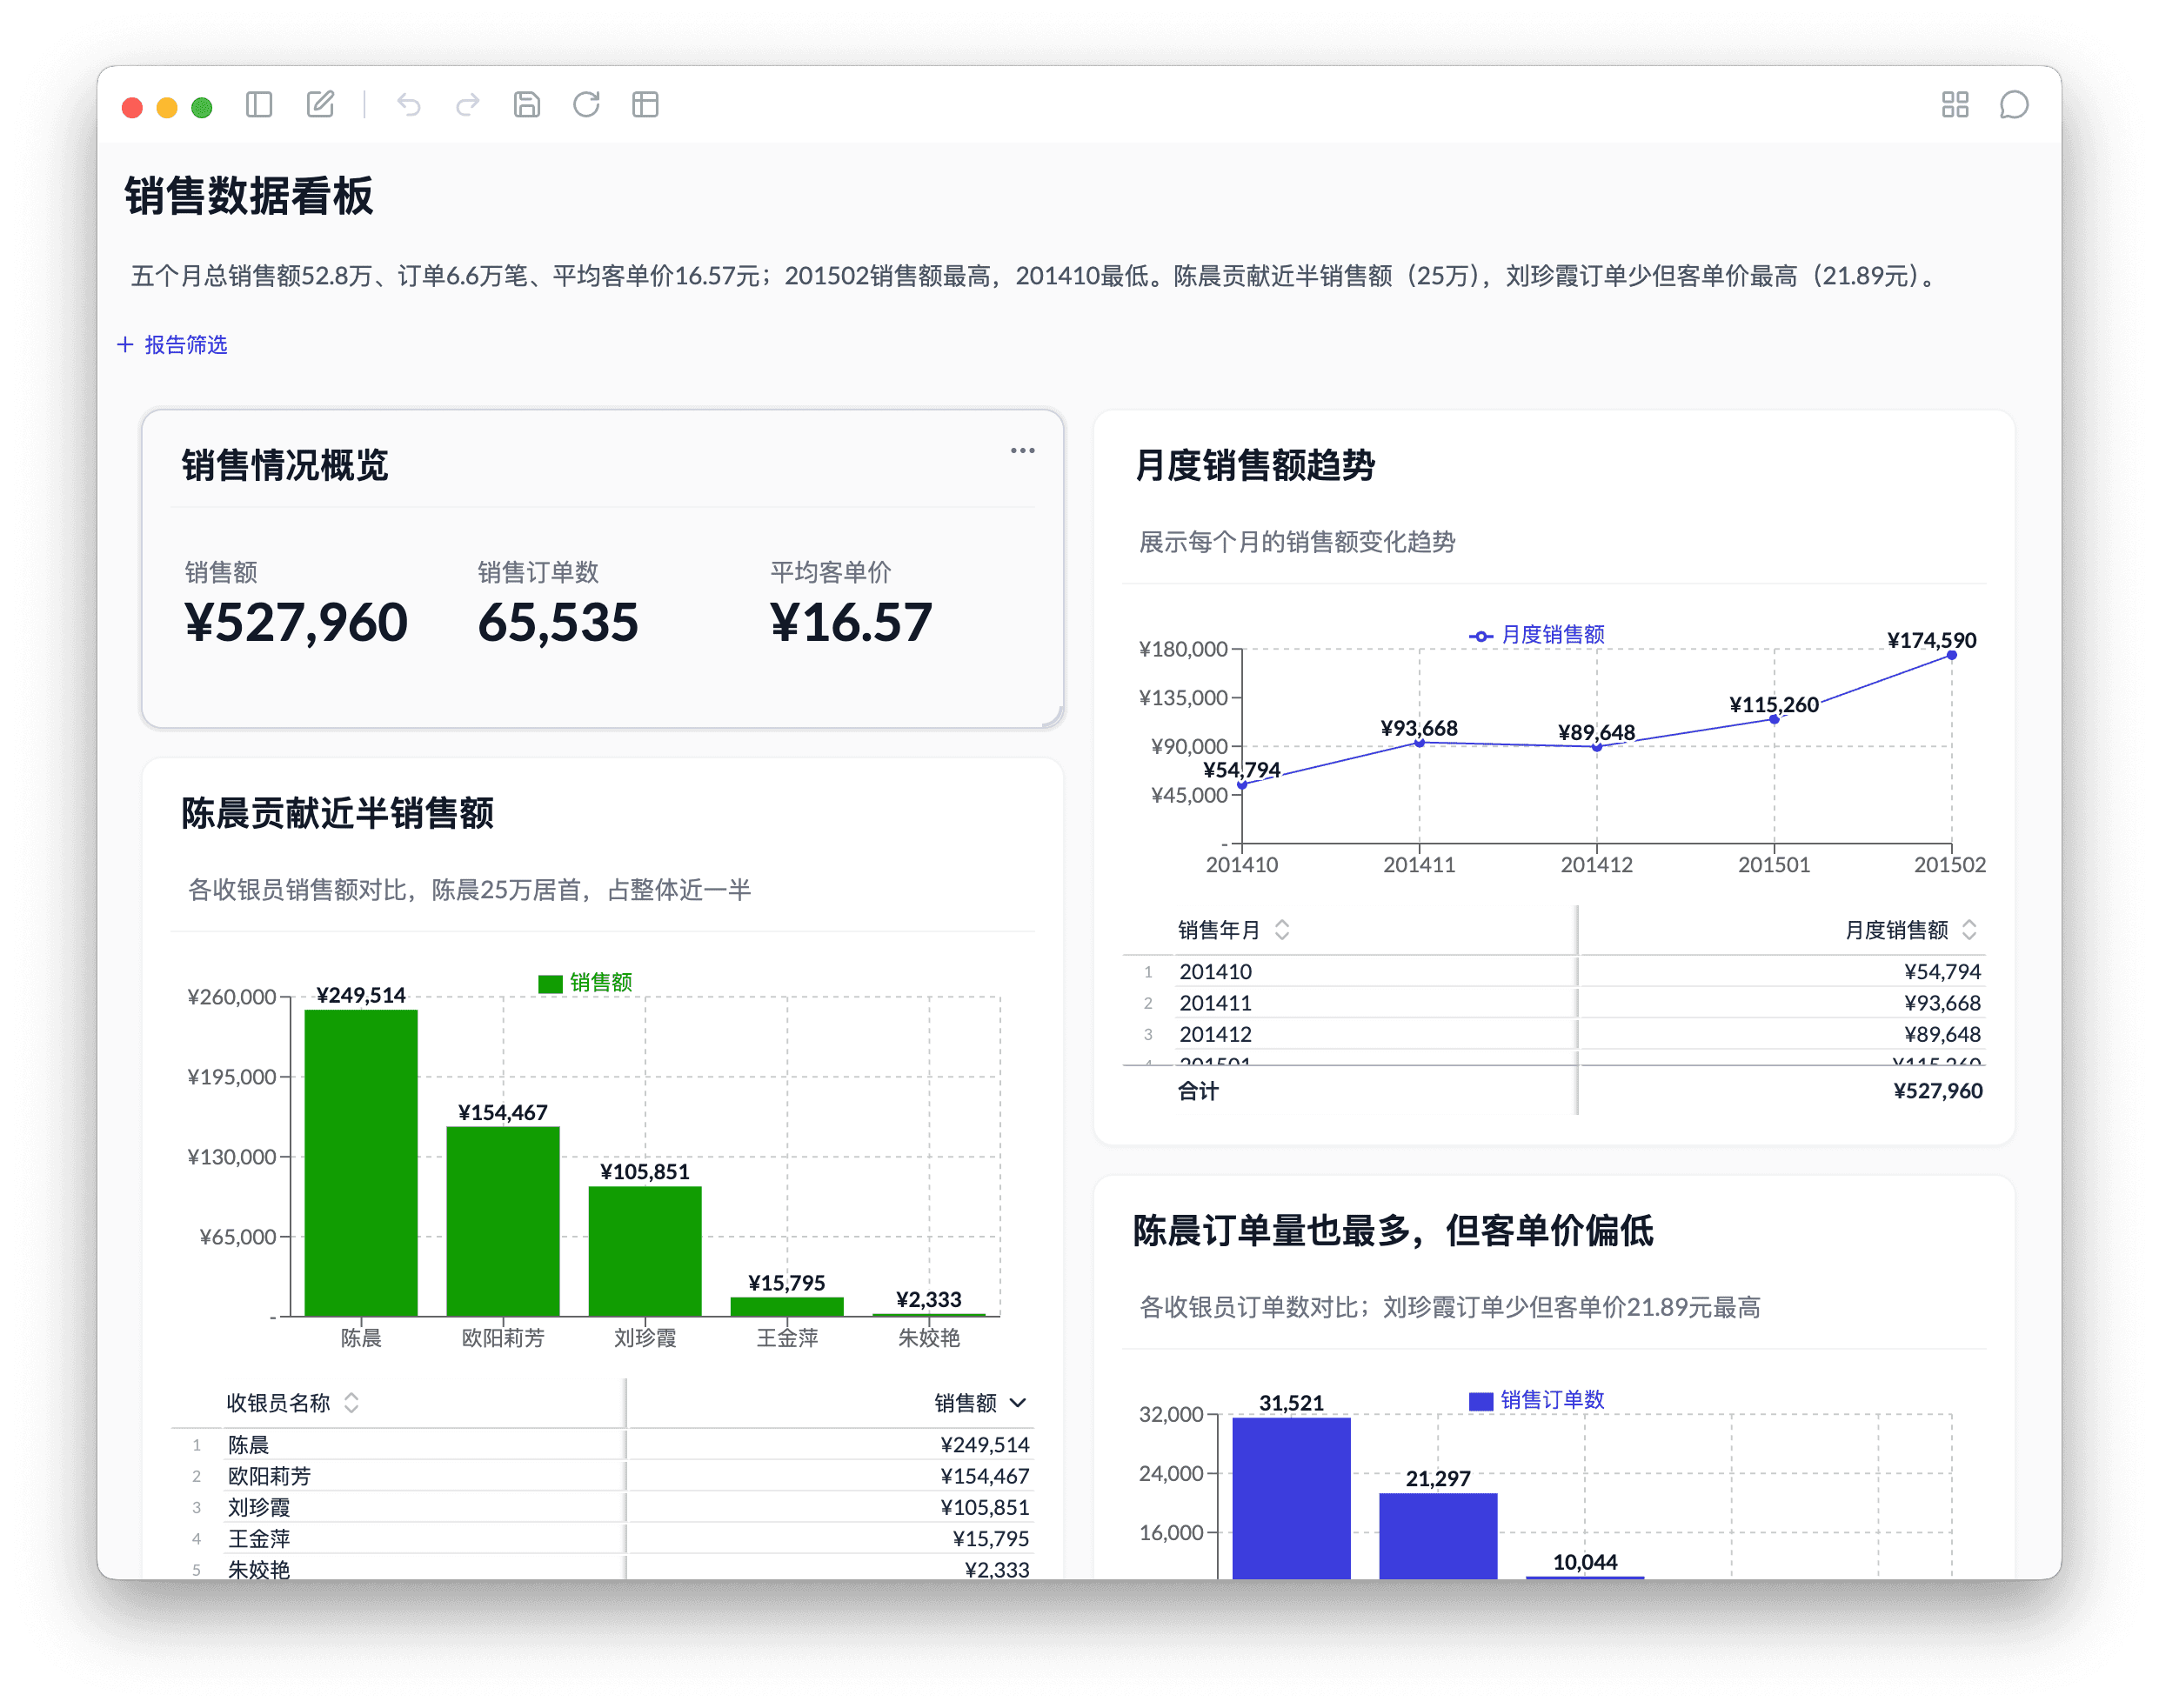
Task: Click the save disk icon
Action: pyautogui.click(x=527, y=105)
